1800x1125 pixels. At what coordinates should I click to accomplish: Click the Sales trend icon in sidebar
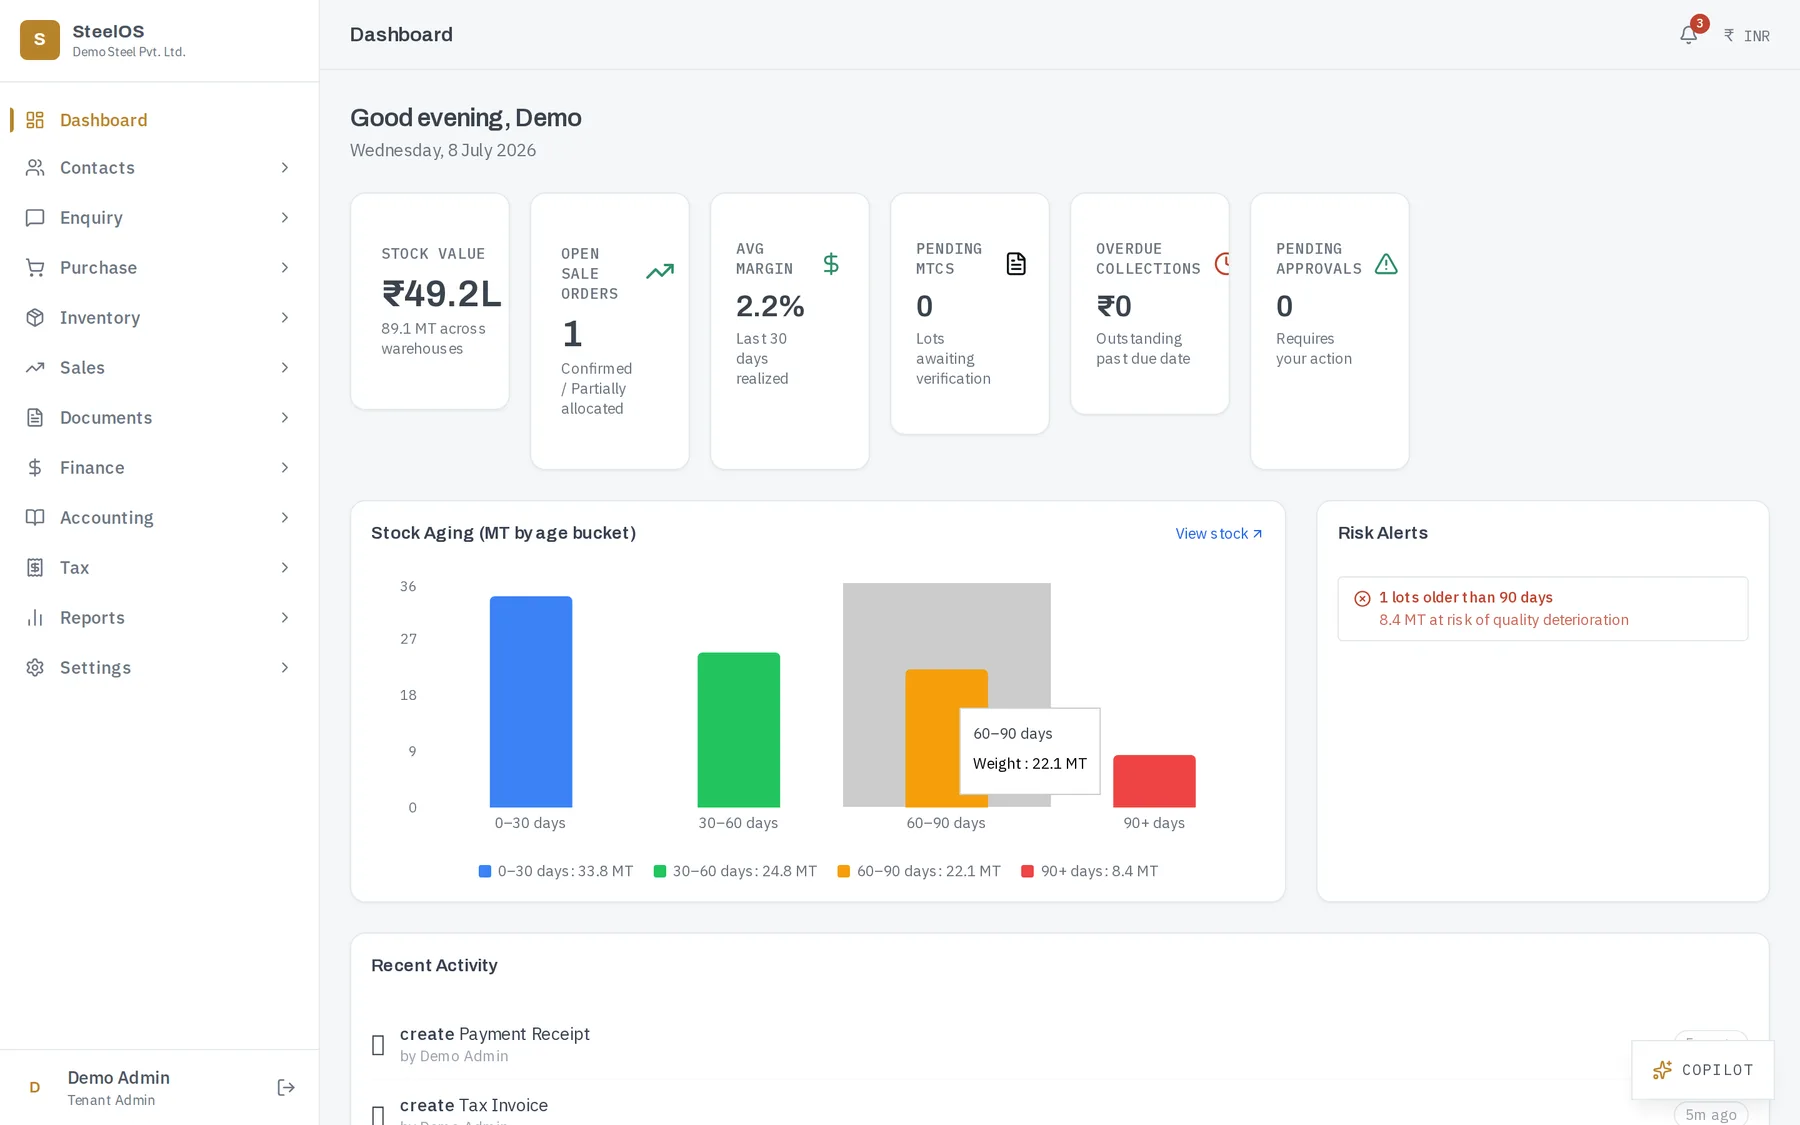click(x=35, y=368)
